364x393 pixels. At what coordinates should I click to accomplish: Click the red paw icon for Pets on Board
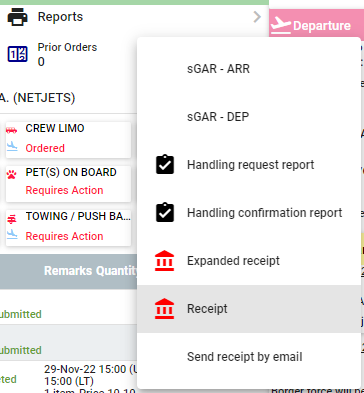(12, 174)
